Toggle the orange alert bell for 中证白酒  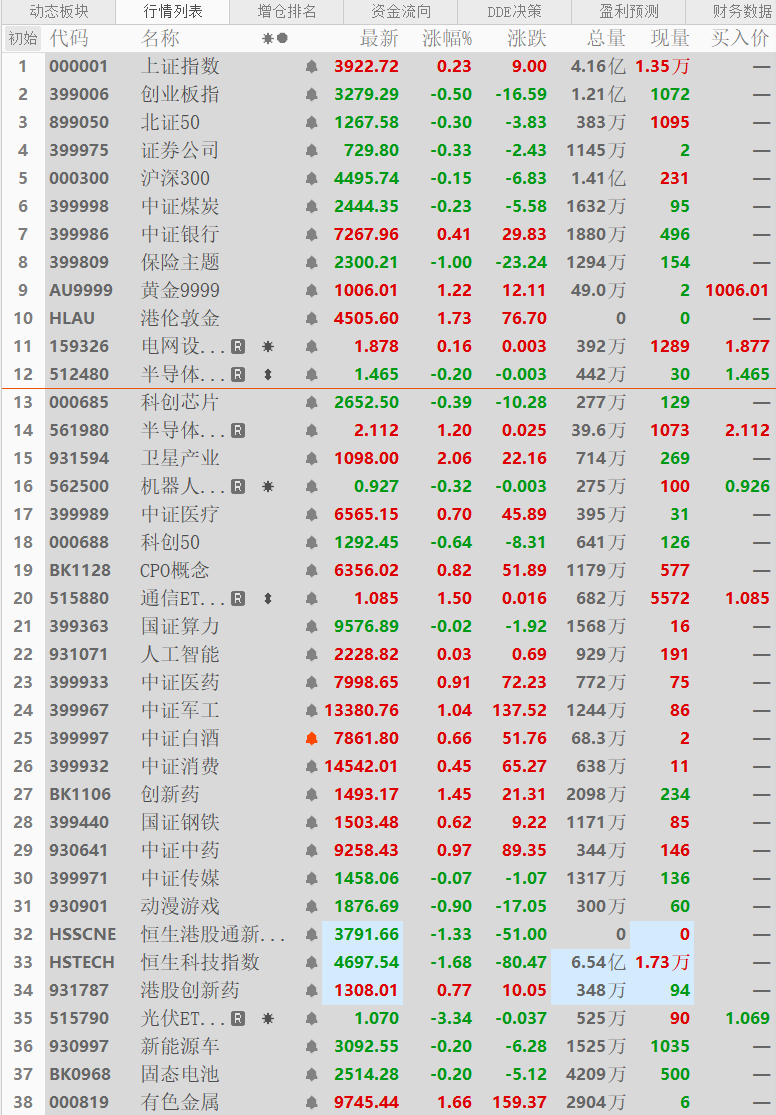pyautogui.click(x=312, y=739)
